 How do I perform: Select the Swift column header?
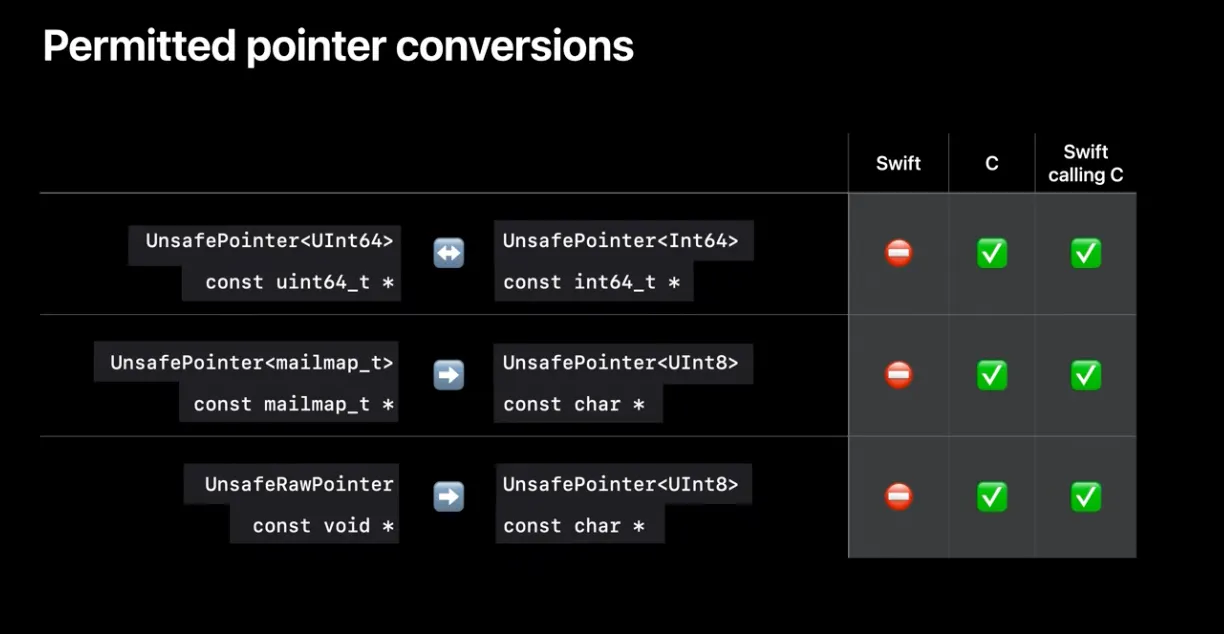tap(898, 163)
